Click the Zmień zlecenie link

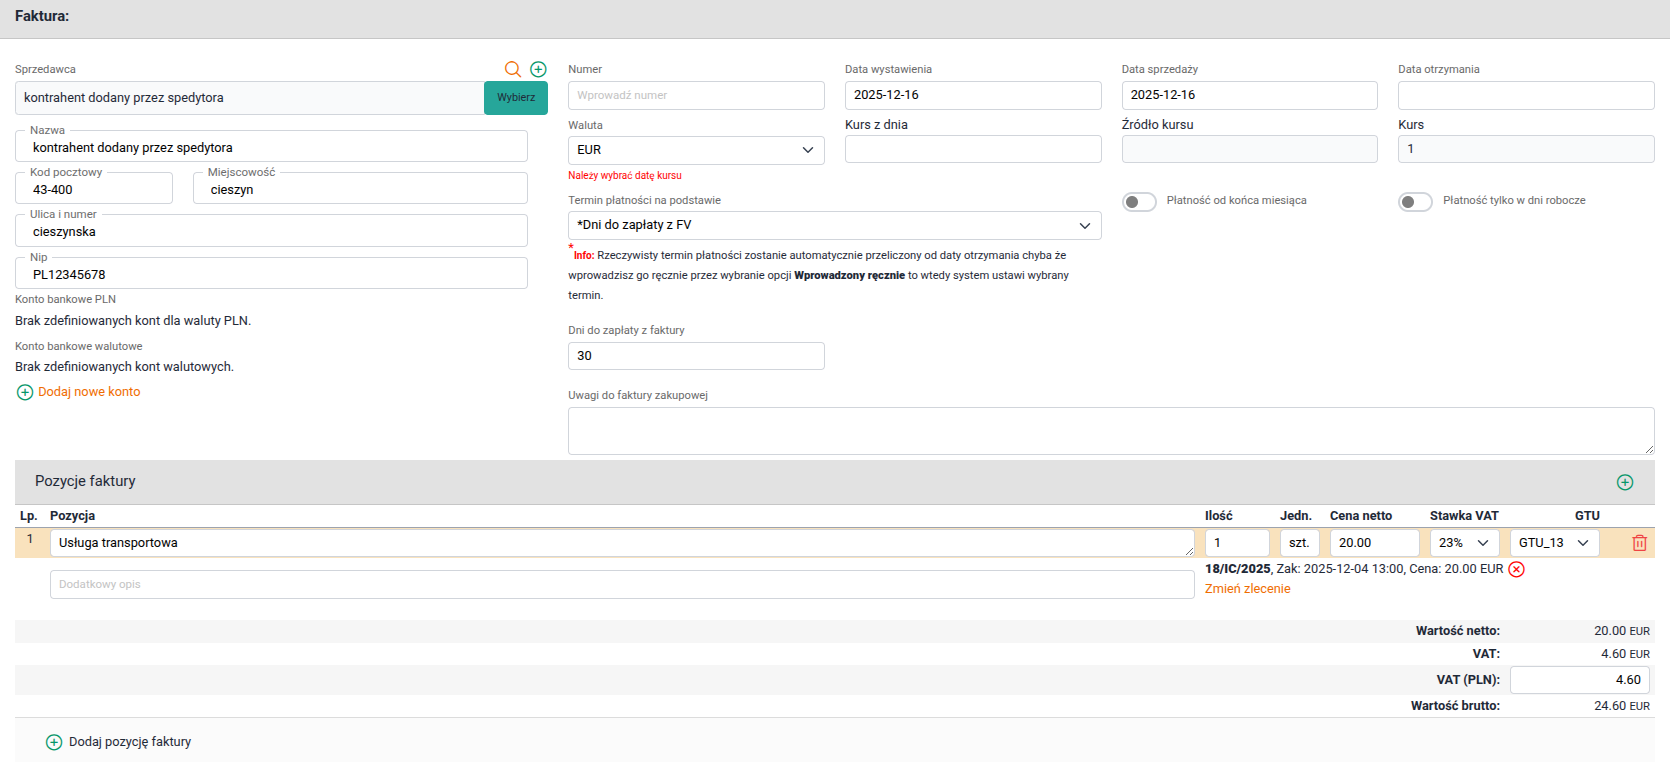coord(1247,589)
